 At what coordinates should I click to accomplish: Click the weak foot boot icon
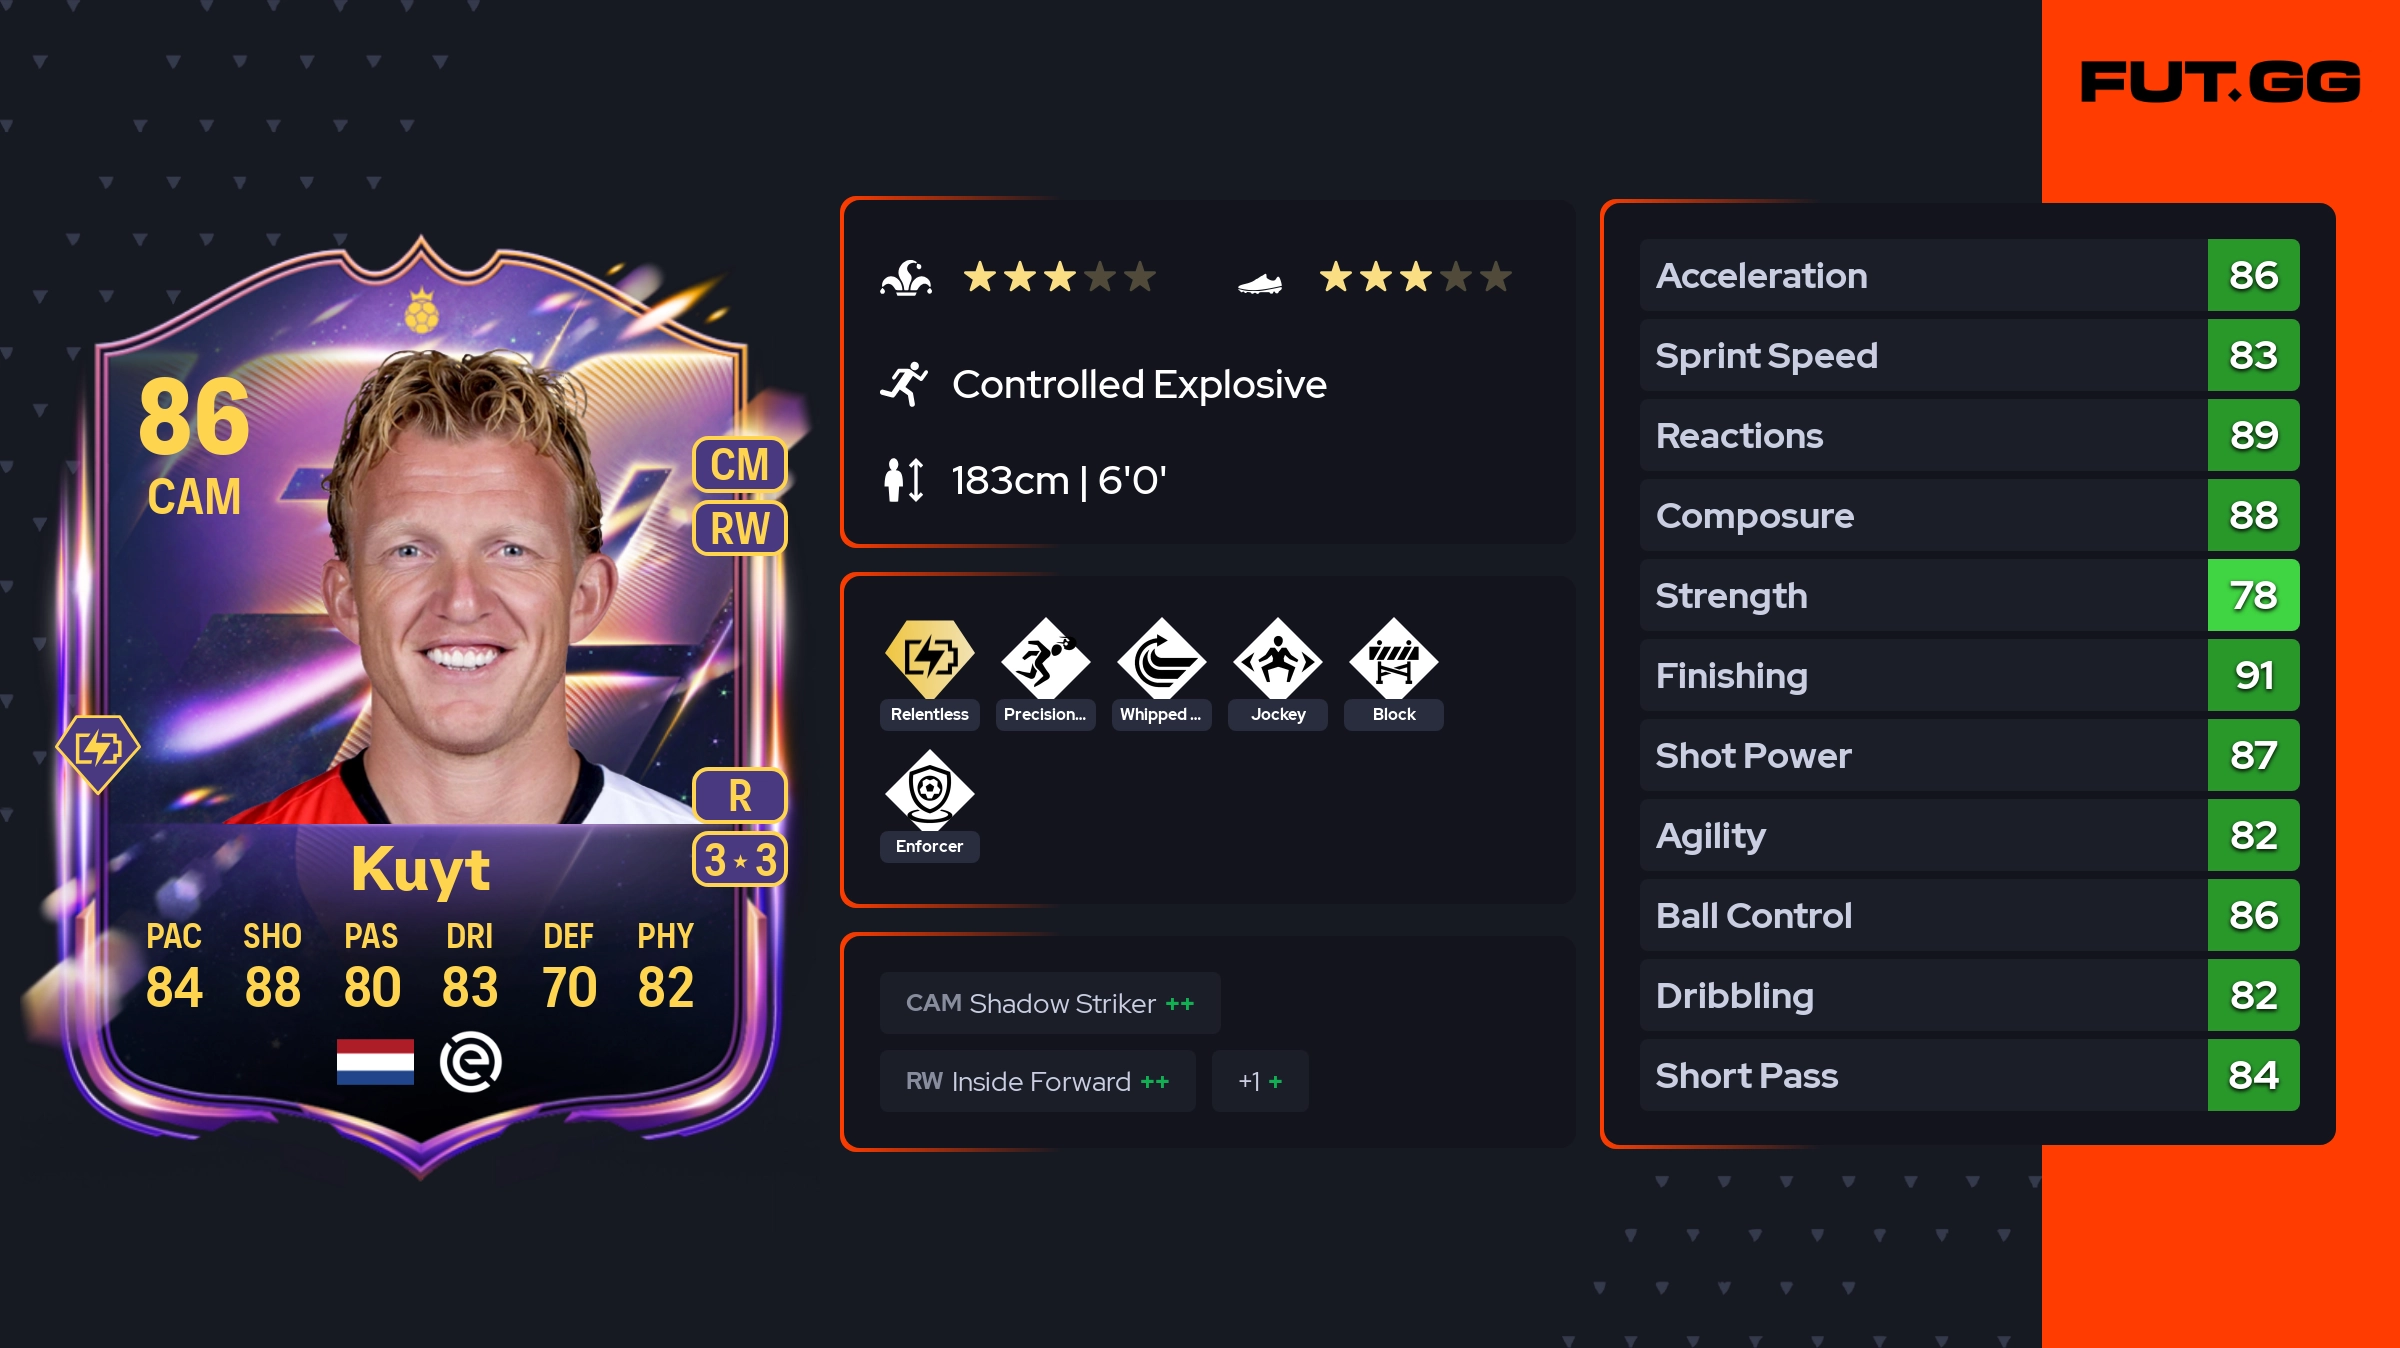pyautogui.click(x=1260, y=284)
